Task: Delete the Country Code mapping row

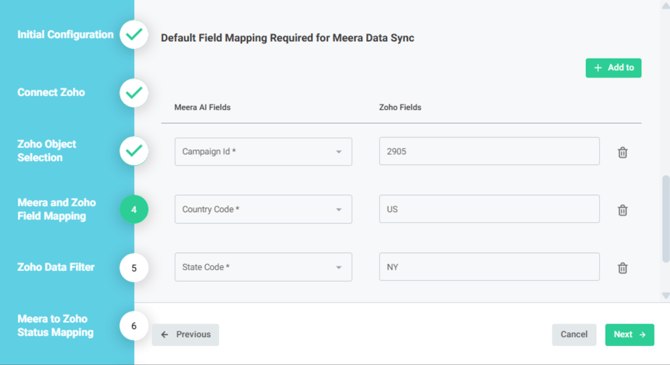Action: coord(623,210)
